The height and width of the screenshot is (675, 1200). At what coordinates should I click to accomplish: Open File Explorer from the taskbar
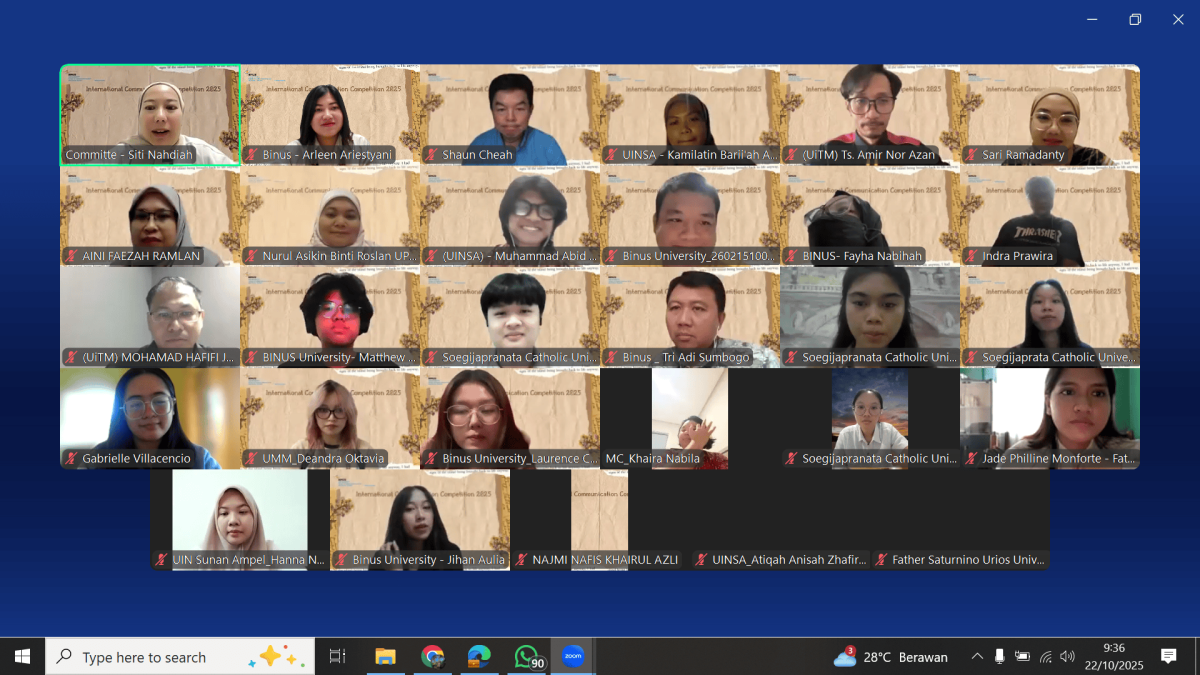coord(385,657)
